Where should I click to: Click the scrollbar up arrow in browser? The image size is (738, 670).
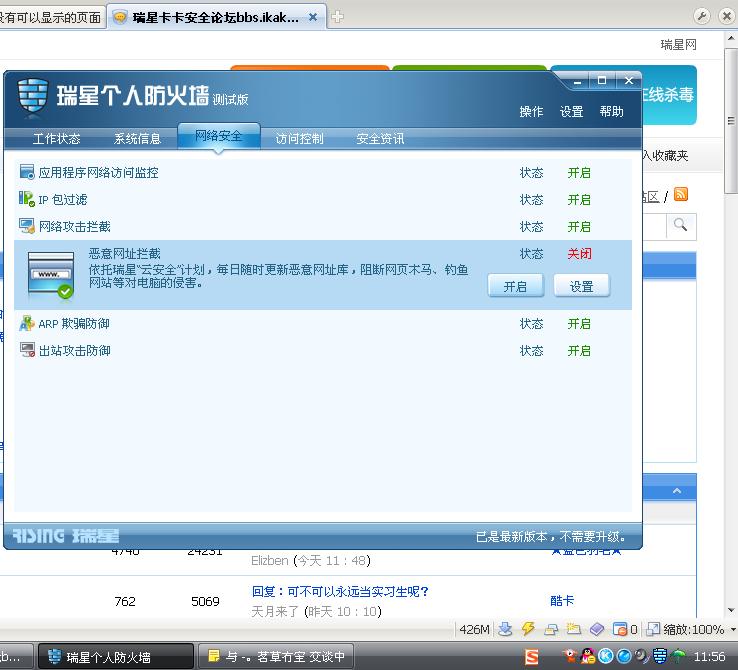pos(730,39)
